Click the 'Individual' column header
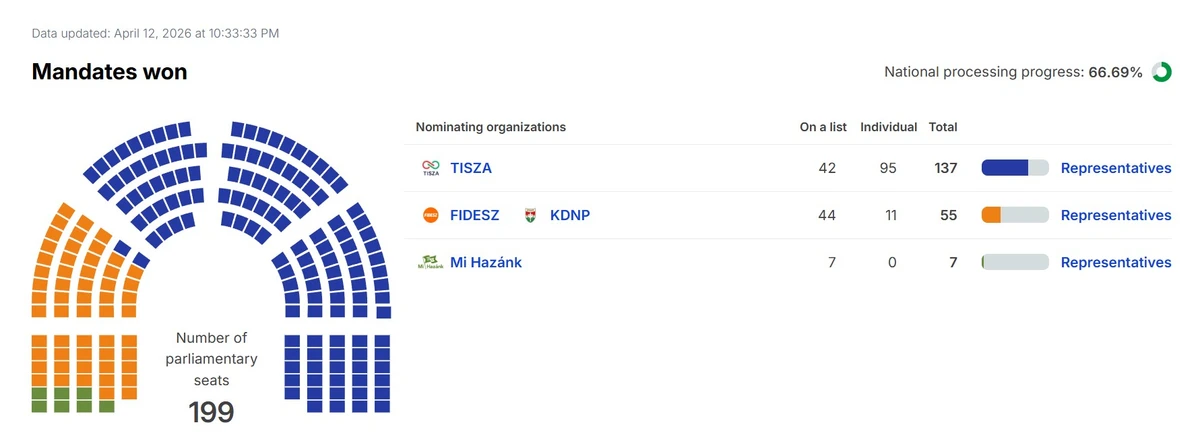The width and height of the screenshot is (1200, 445). click(x=888, y=127)
